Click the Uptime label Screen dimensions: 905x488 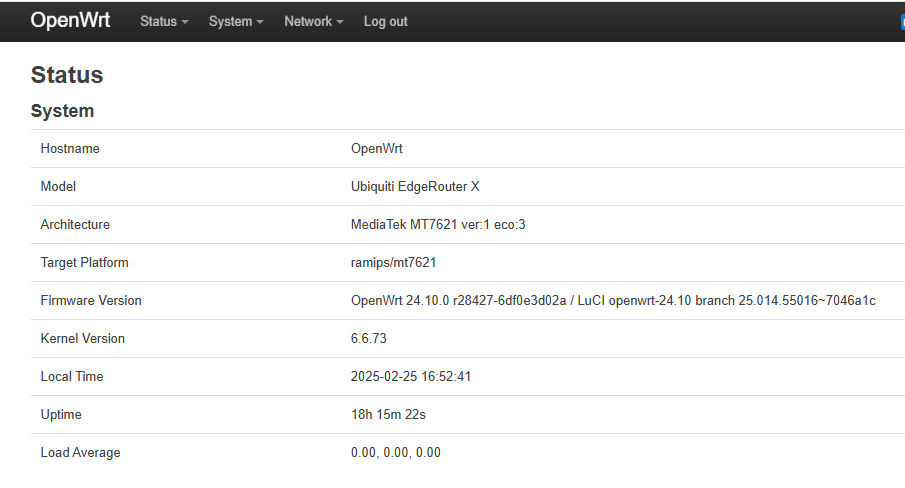61,415
